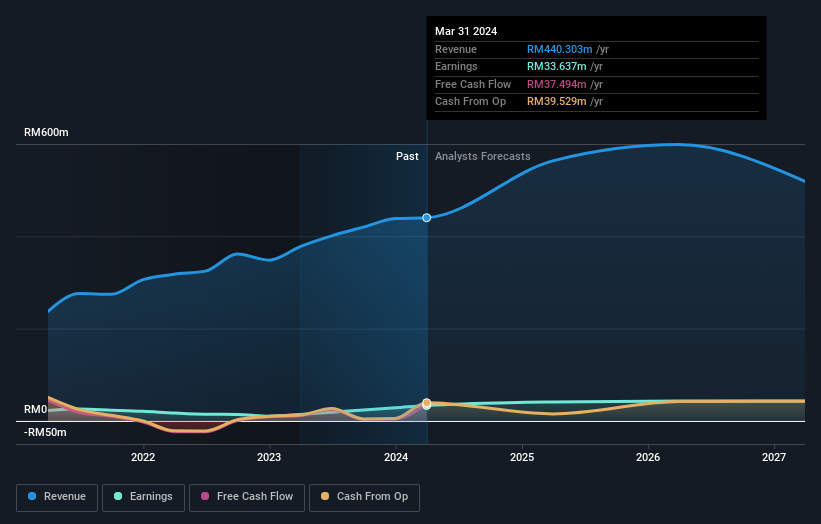Click the Revenue row label in tooltip
Image resolution: width=821 pixels, height=524 pixels.
point(456,49)
